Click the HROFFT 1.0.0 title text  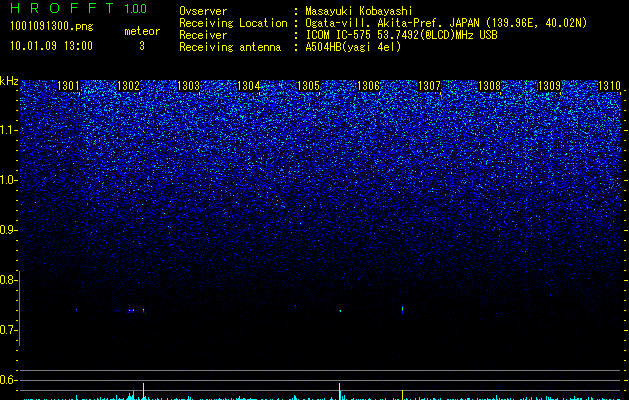click(x=78, y=8)
